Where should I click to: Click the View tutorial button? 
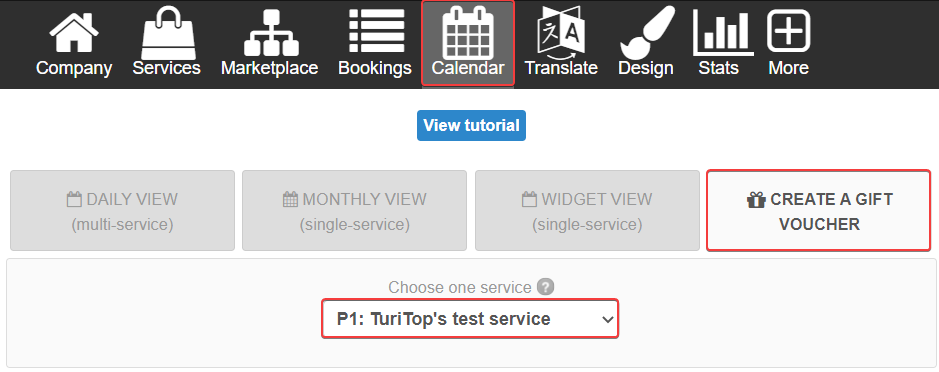click(x=471, y=125)
